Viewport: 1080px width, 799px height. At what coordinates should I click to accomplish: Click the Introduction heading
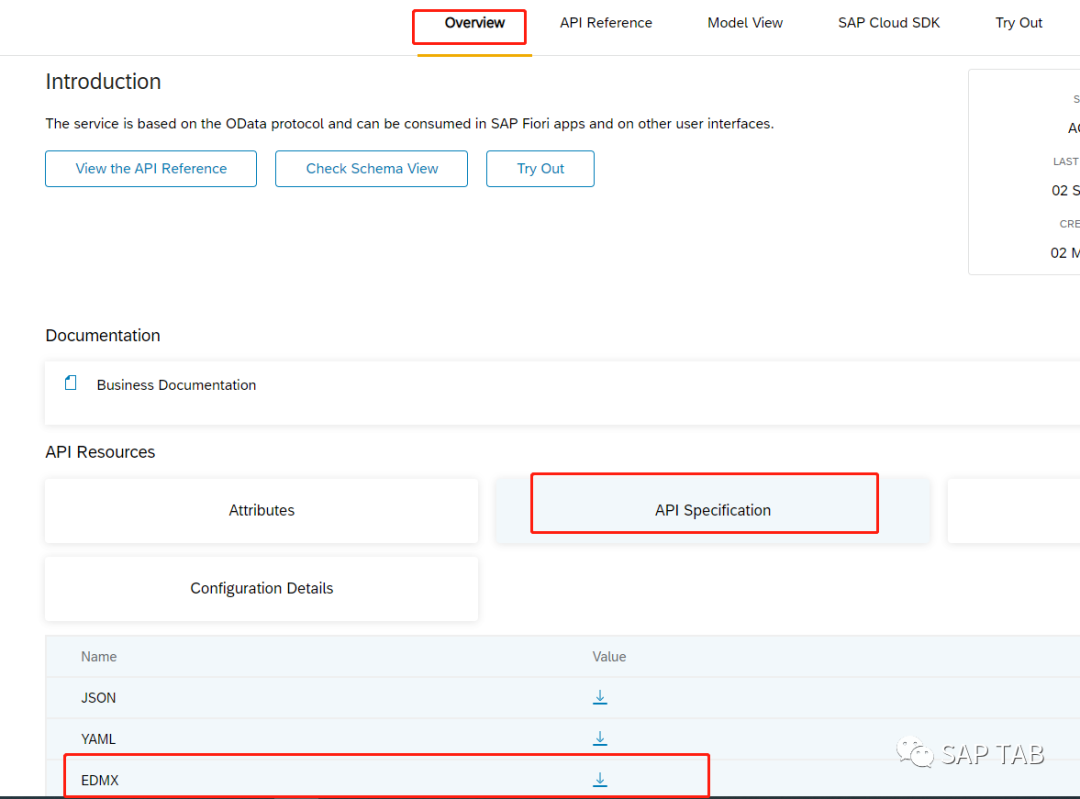click(x=103, y=81)
